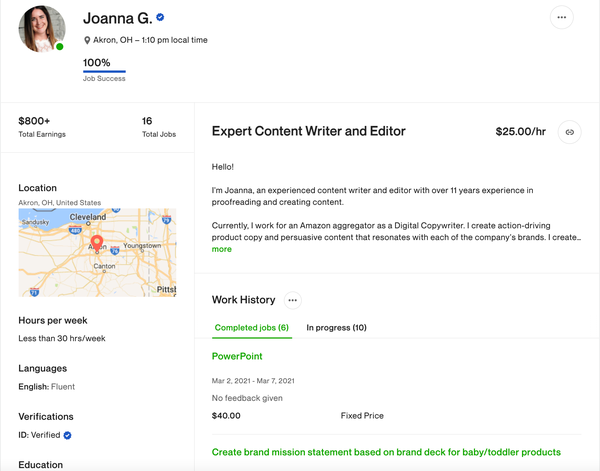Click Joanna's profile photo

coord(42,27)
